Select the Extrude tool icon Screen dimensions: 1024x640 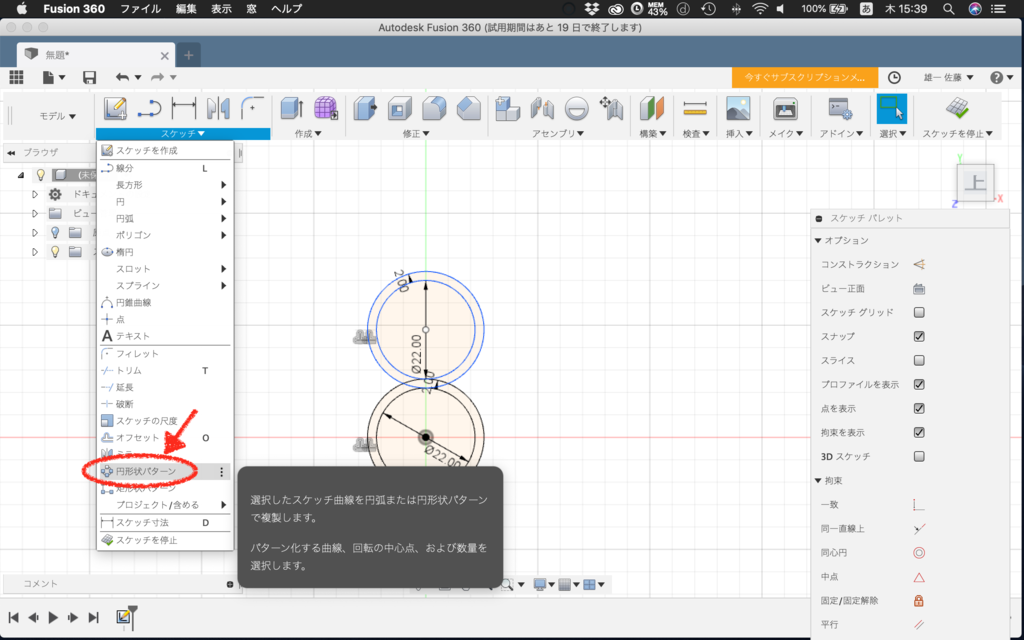coord(292,108)
